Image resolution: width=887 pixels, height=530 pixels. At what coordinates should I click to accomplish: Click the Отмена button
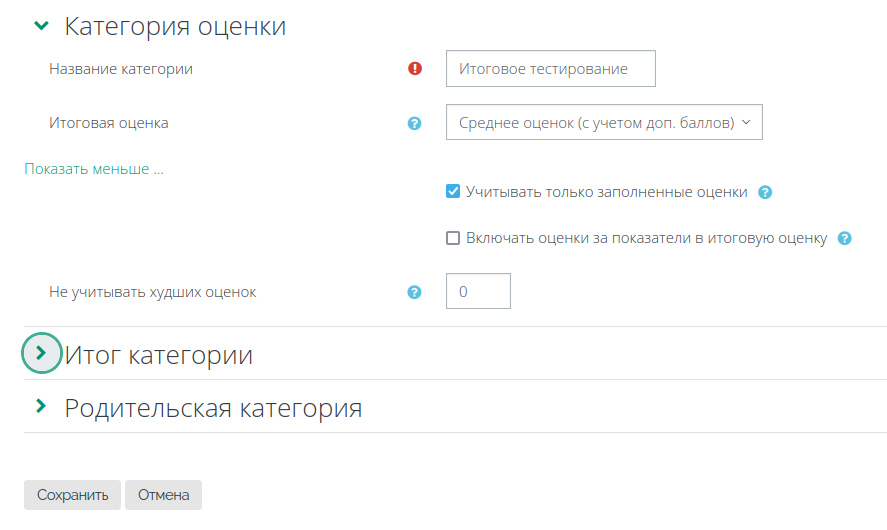coord(163,495)
